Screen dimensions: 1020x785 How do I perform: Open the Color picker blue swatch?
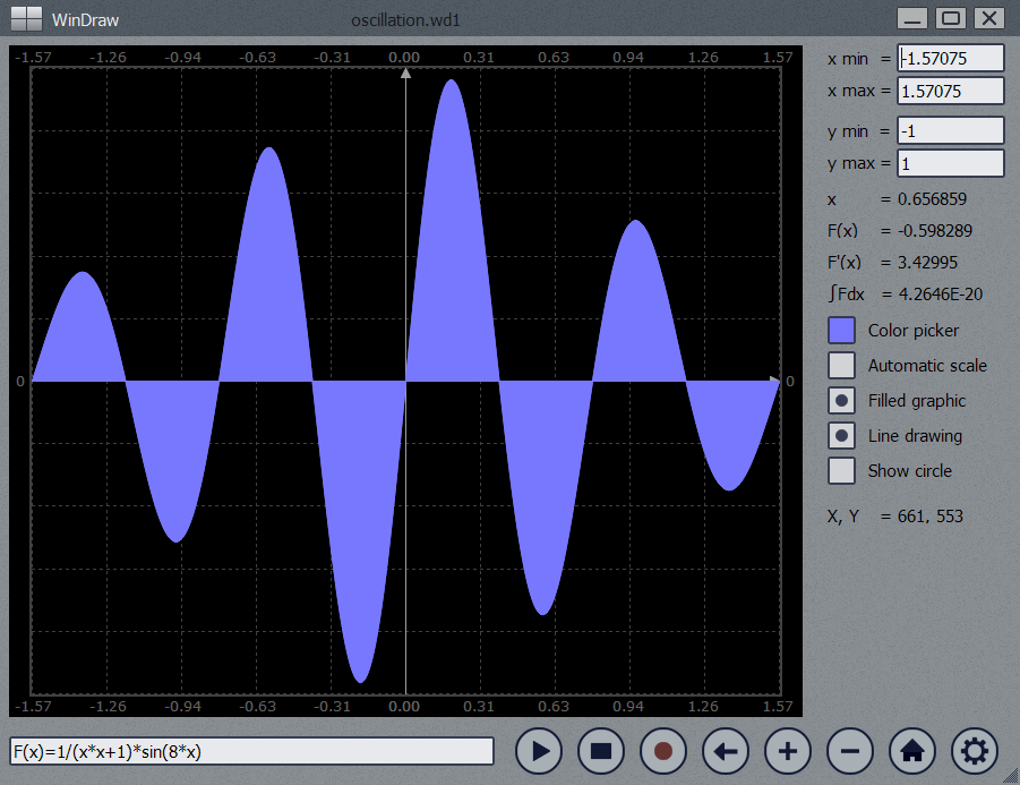click(x=842, y=331)
